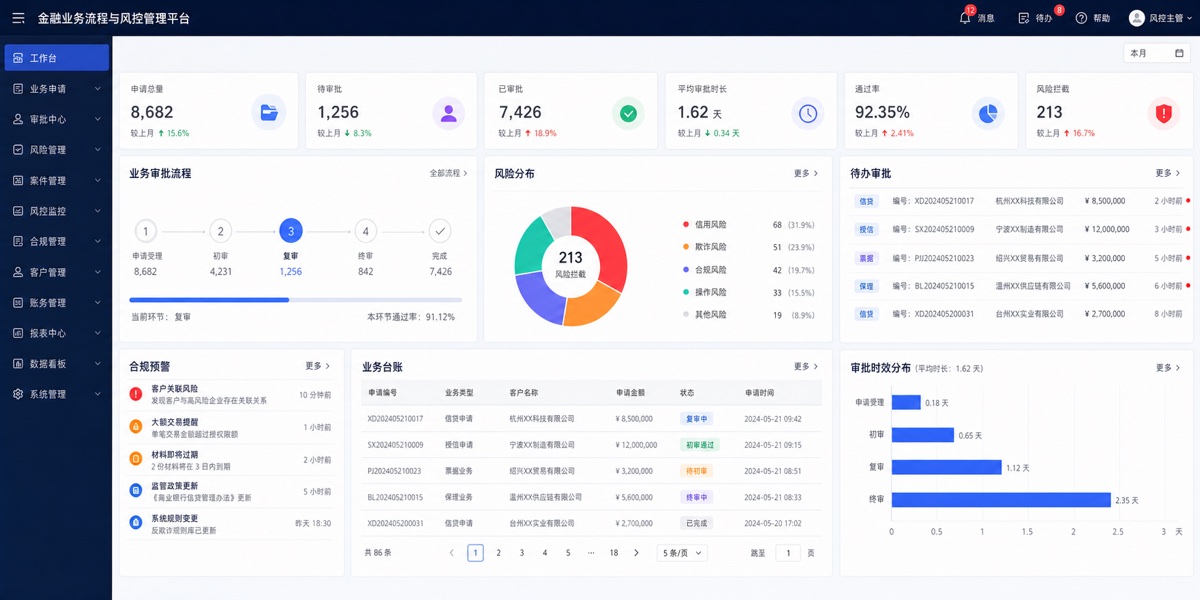Viewport: 1200px width, 600px height.
Task: Open the hamburger menu icon
Action: (x=18, y=18)
